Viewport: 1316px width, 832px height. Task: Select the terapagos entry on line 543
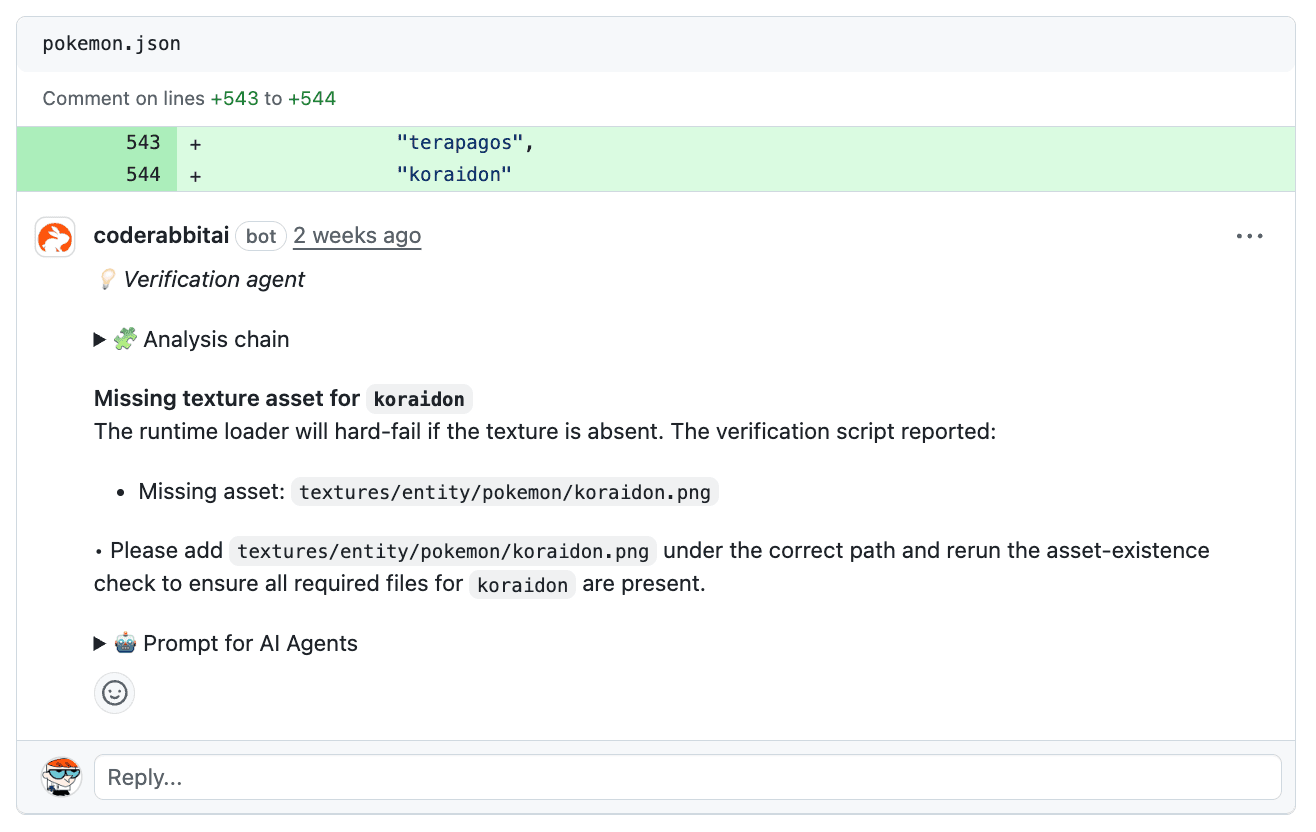point(462,142)
